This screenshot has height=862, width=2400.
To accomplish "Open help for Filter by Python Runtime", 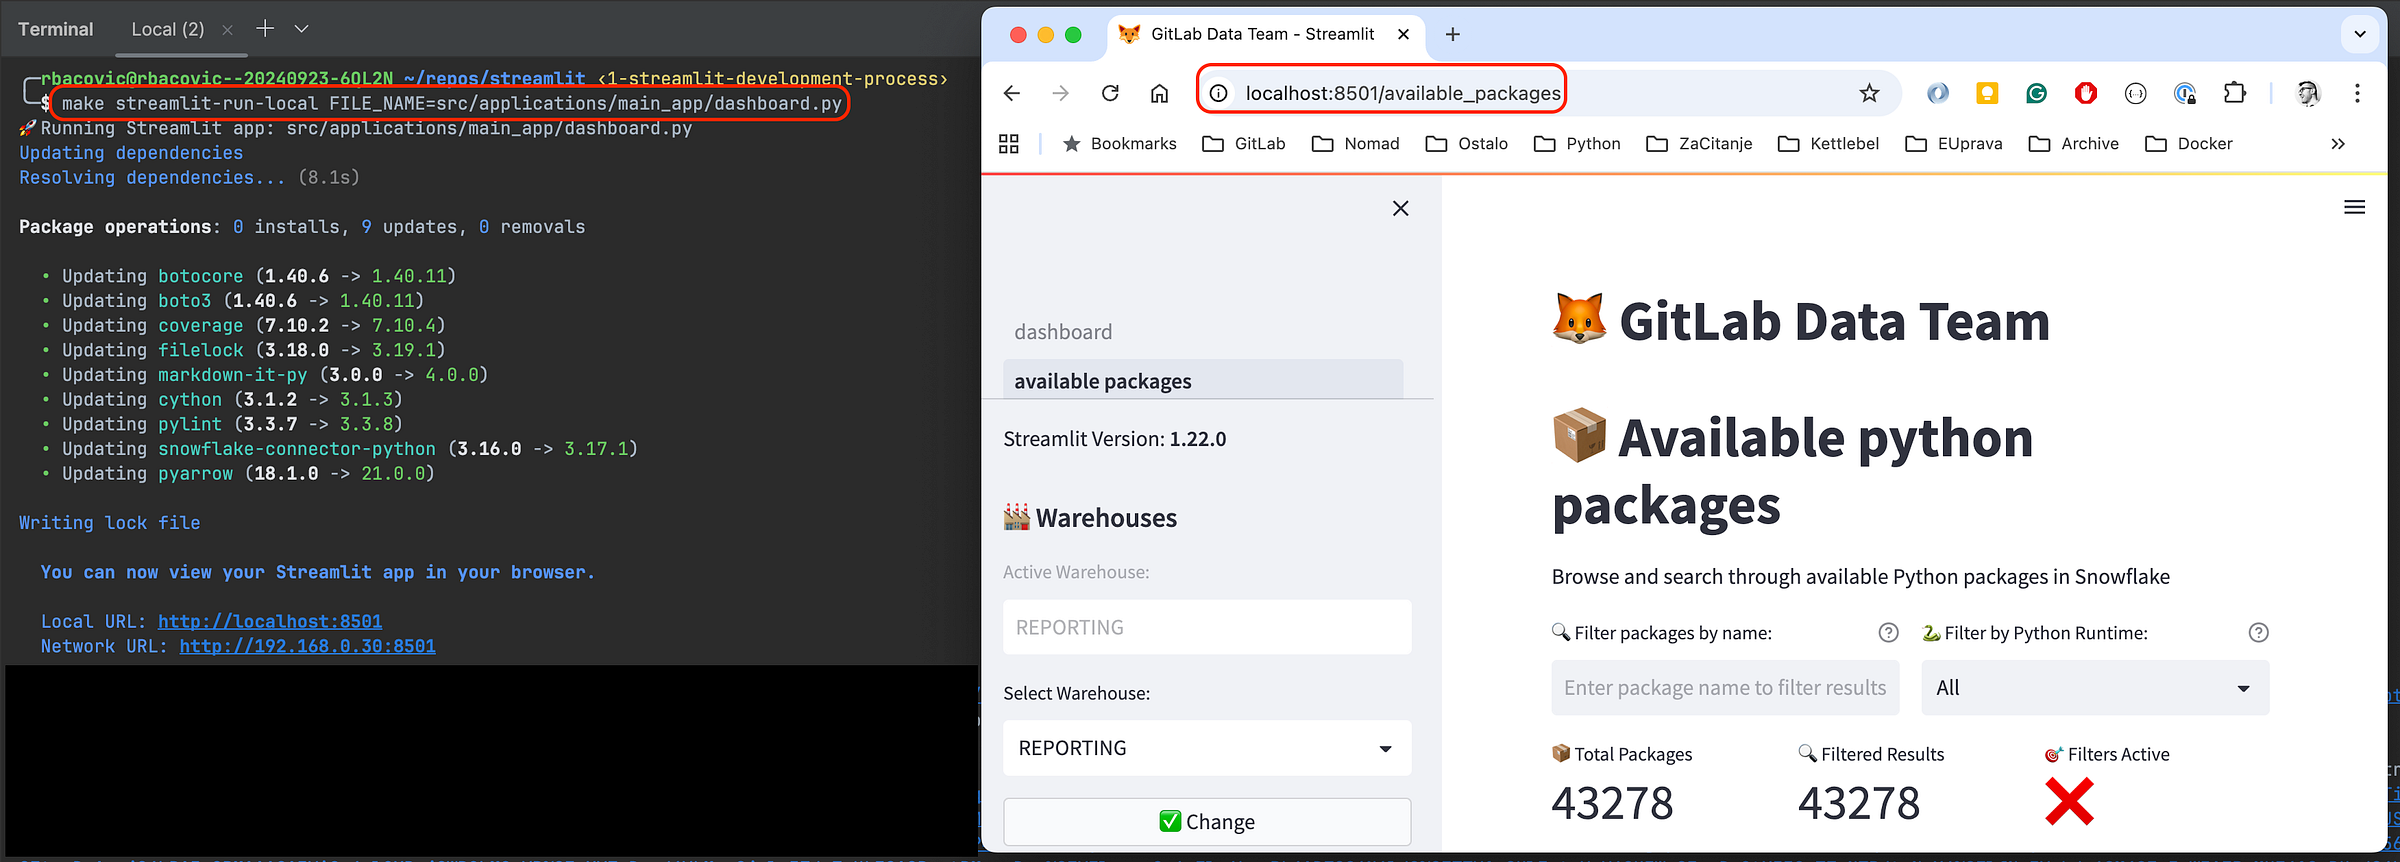I will [2258, 632].
